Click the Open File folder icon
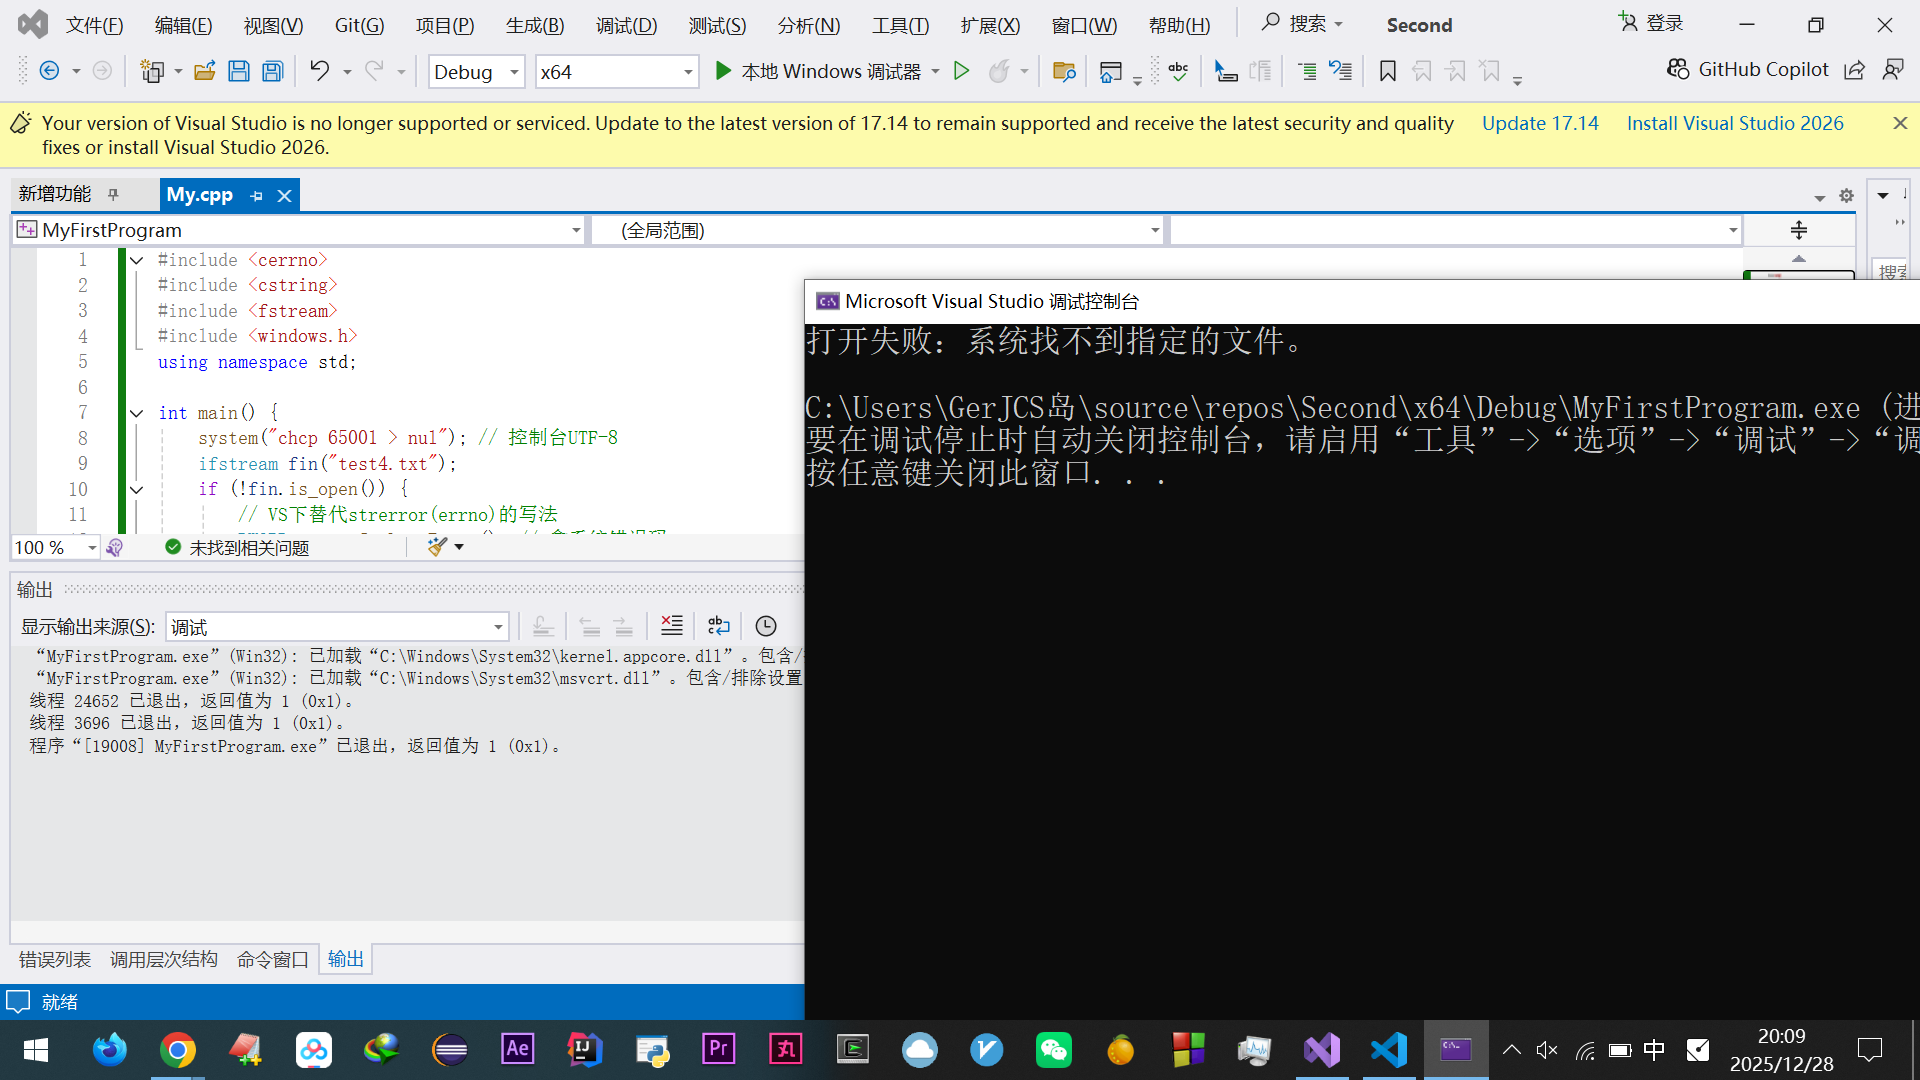The width and height of the screenshot is (1920, 1080). [x=204, y=71]
